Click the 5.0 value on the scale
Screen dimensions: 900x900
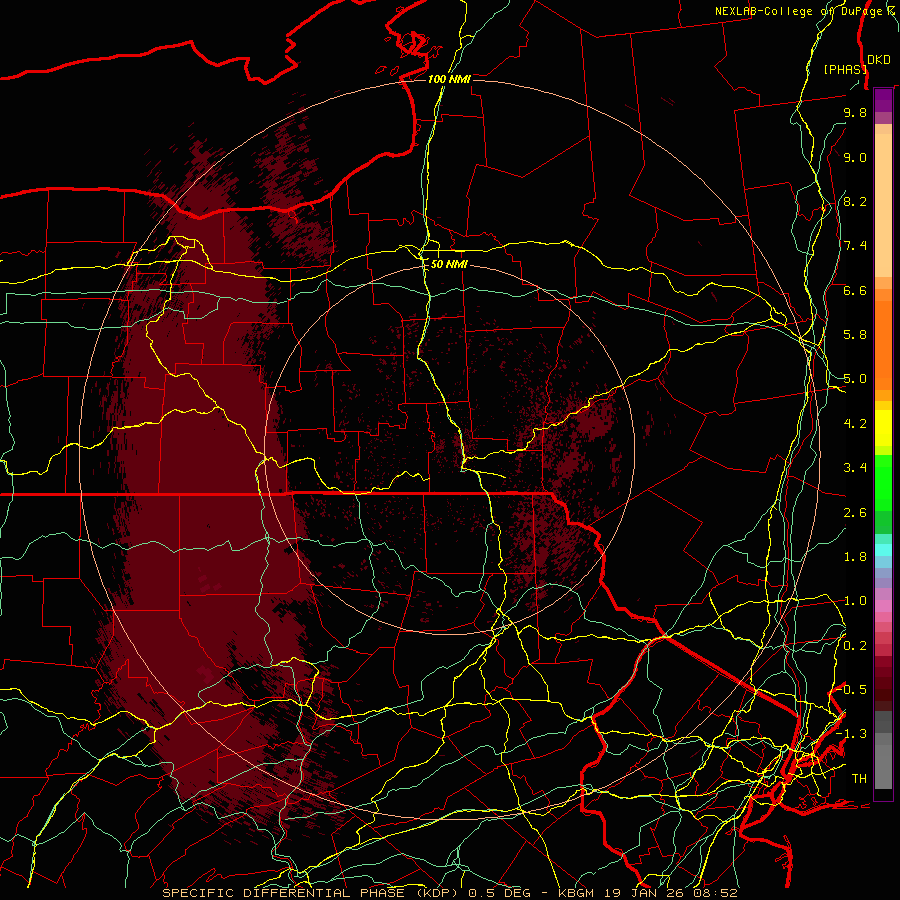(x=855, y=379)
